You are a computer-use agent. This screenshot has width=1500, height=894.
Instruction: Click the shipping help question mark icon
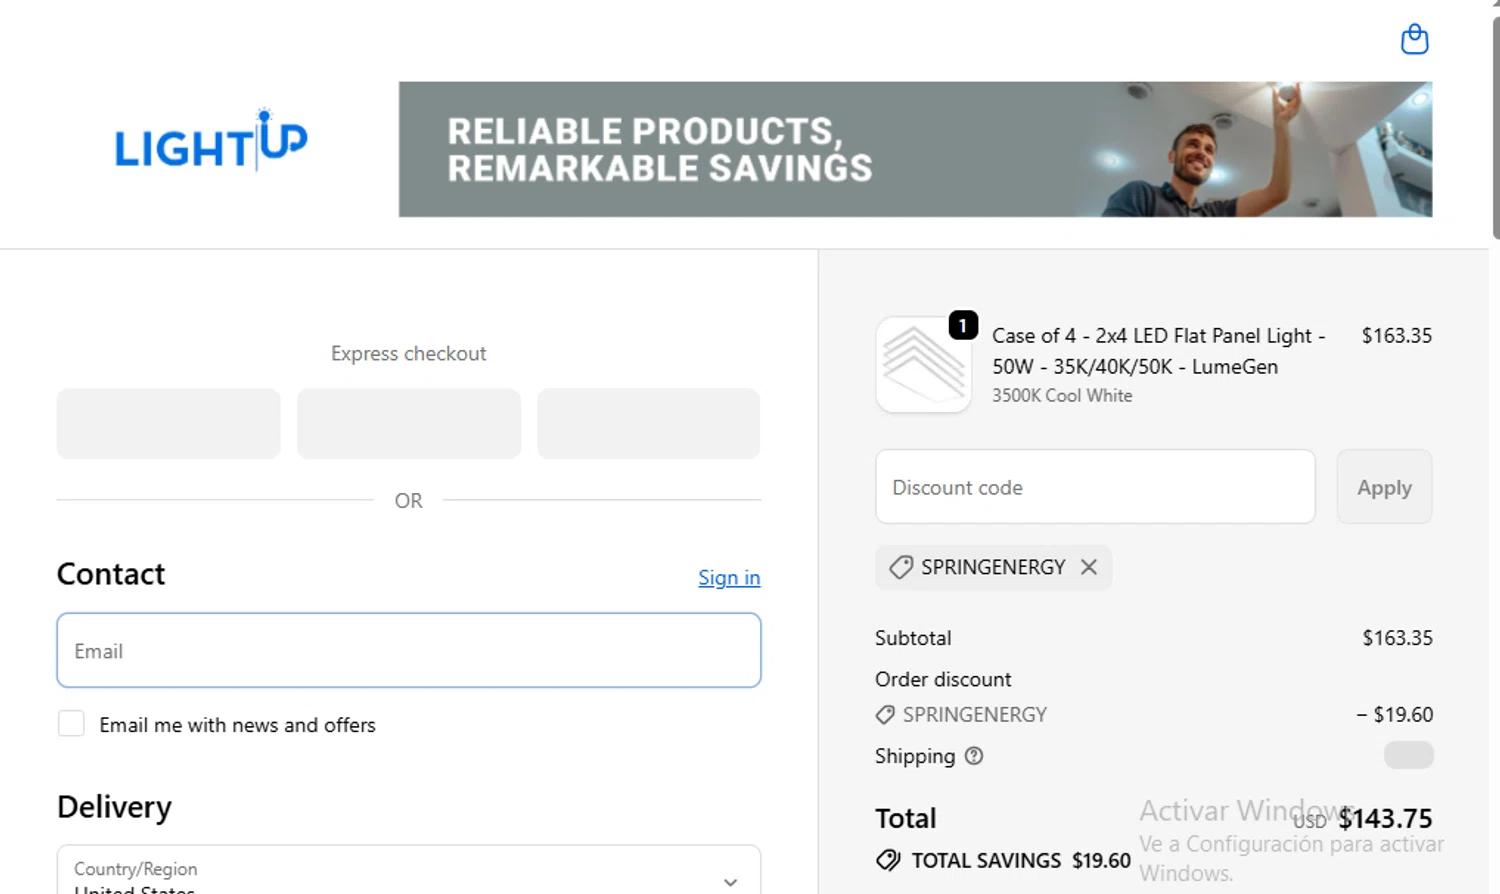974,756
